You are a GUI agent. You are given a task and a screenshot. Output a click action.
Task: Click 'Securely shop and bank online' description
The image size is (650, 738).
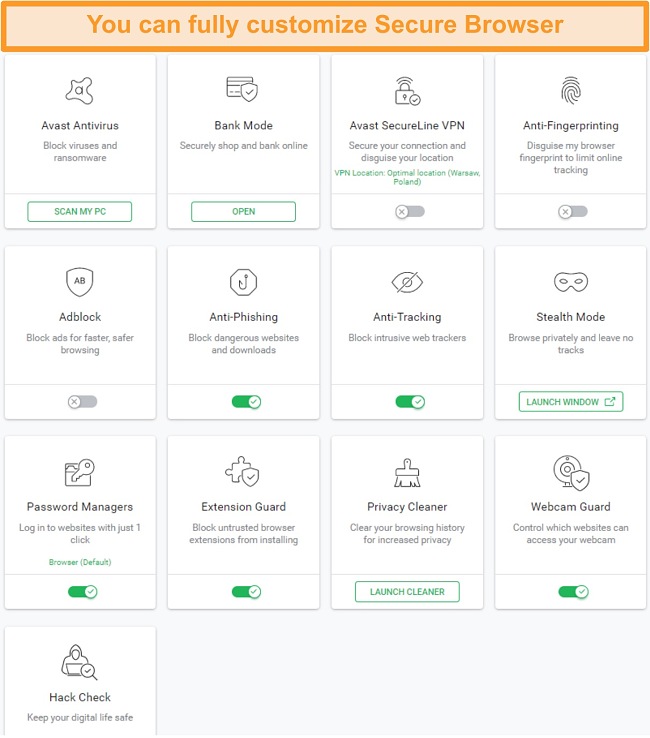click(x=243, y=146)
